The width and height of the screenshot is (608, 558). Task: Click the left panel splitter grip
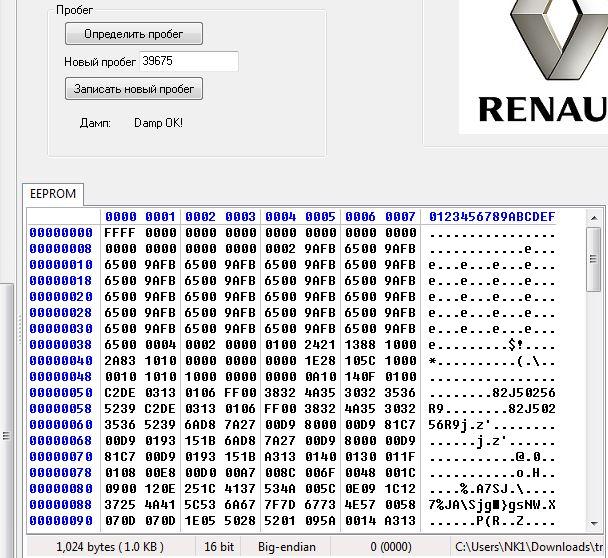6,435
